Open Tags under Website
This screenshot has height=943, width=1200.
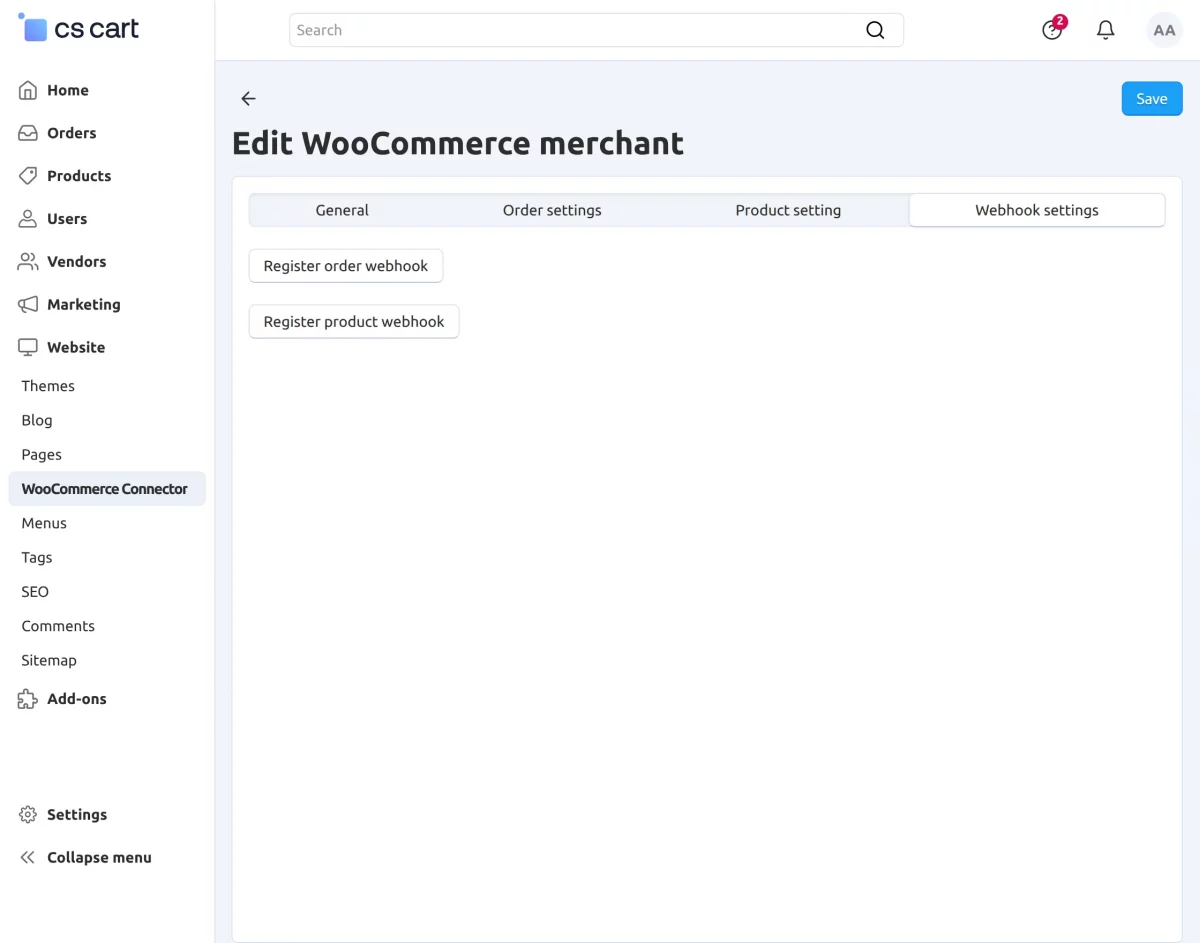coord(37,558)
